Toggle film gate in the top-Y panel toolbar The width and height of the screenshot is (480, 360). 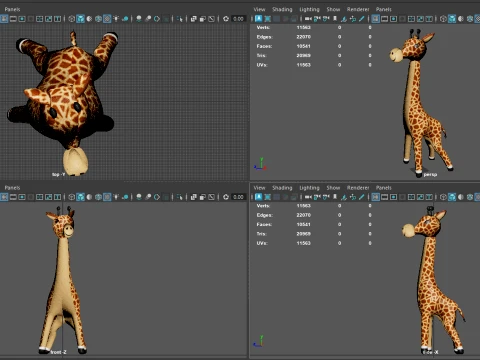pyautogui.click(x=13, y=19)
